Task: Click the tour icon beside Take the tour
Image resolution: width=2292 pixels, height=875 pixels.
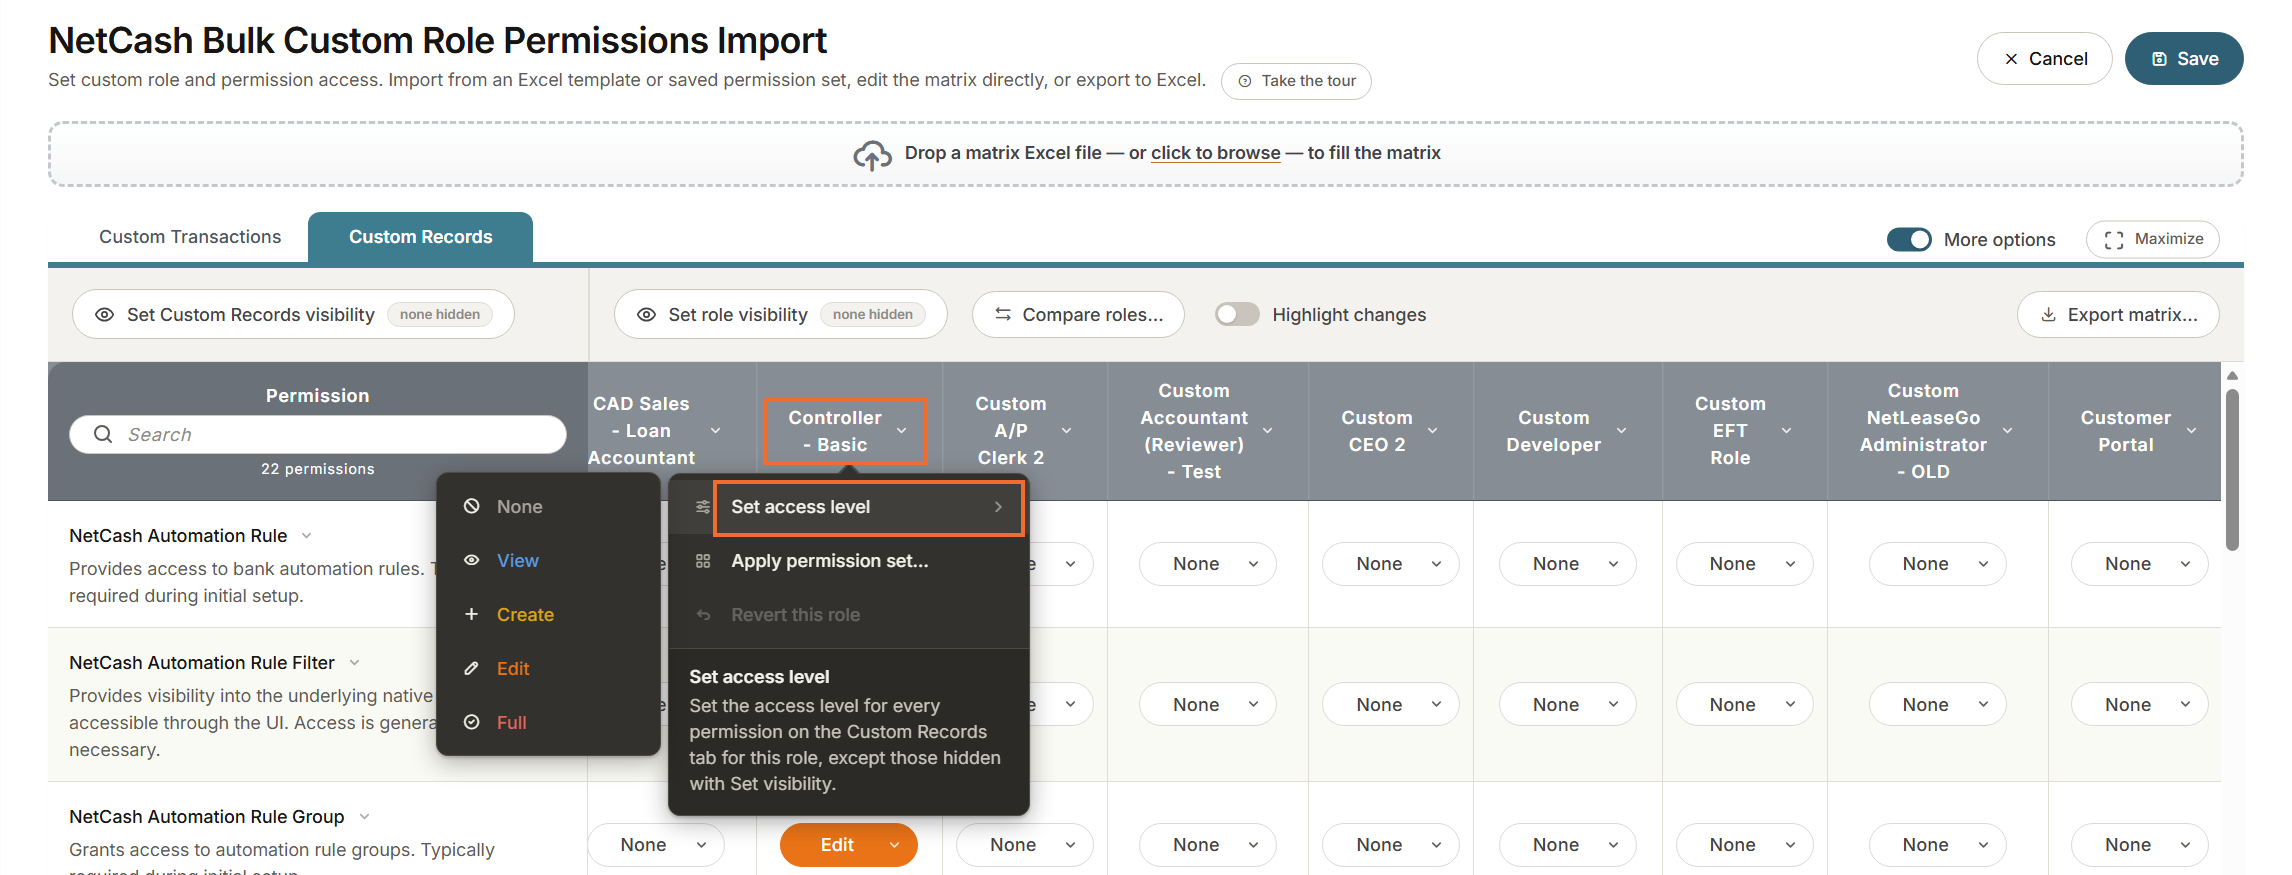Action: point(1245,81)
